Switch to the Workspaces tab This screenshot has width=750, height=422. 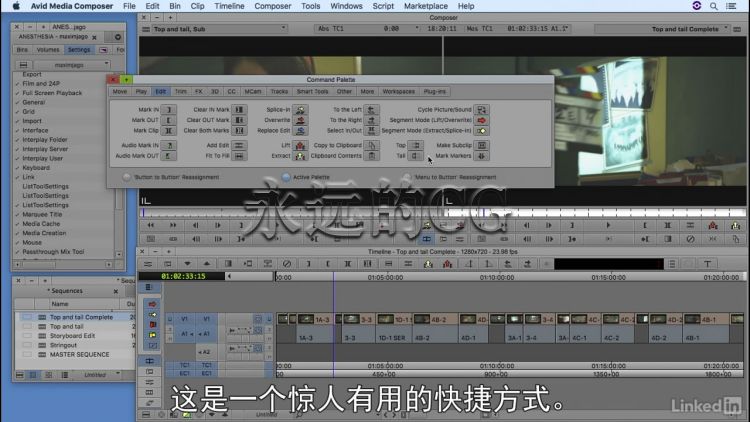(398, 91)
